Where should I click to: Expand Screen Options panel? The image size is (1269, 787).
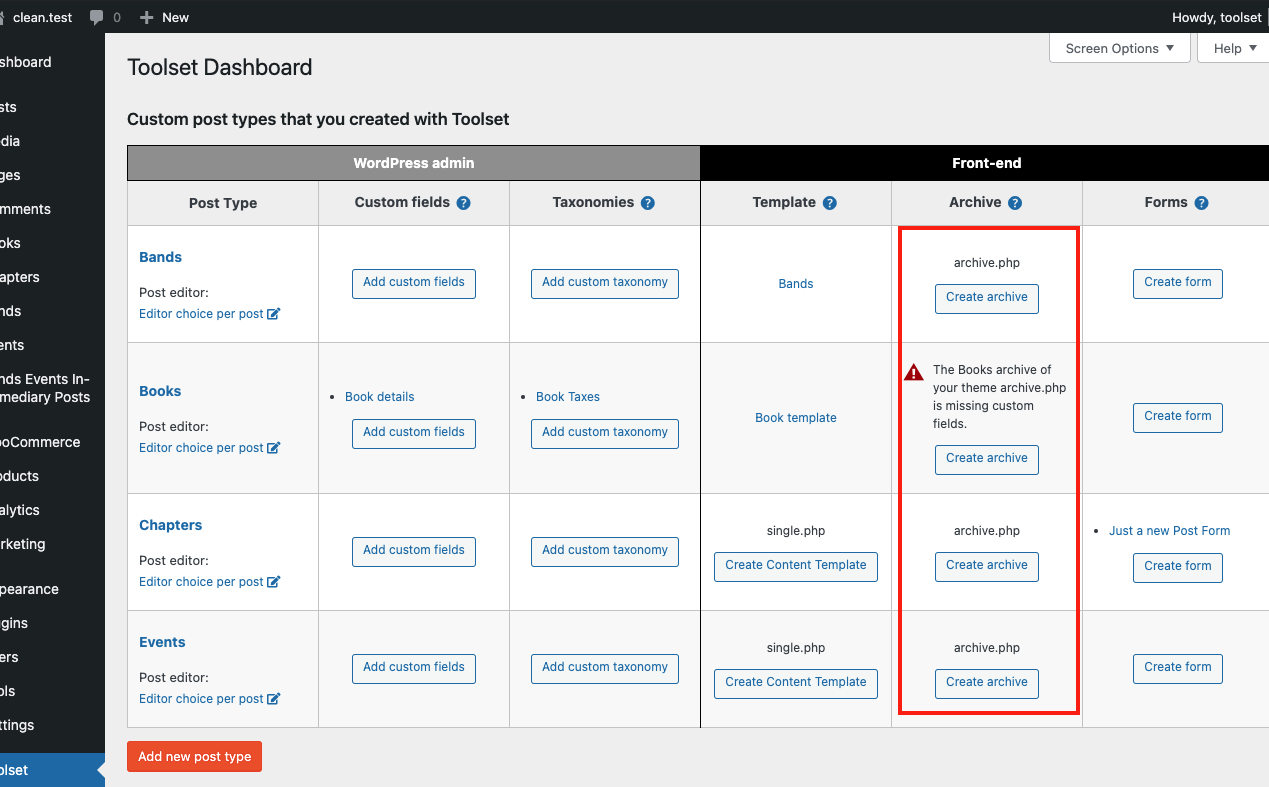tap(1120, 48)
